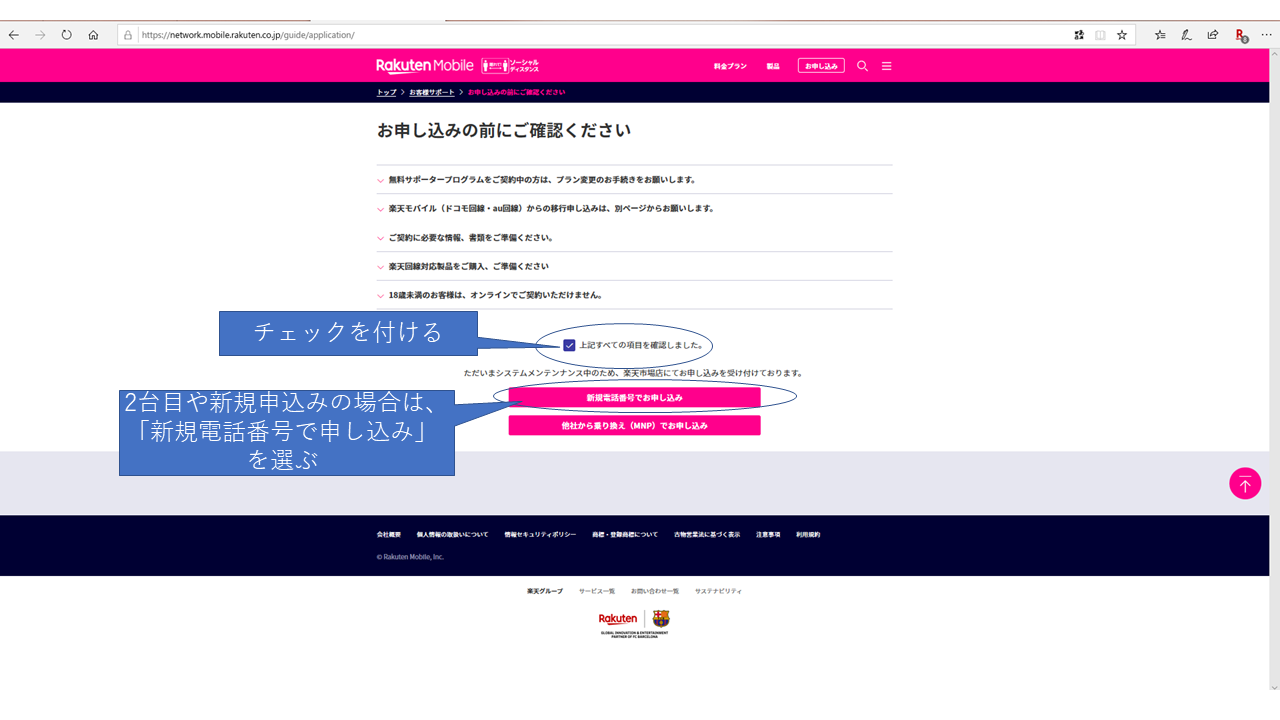The height and width of the screenshot is (720, 1280).
Task: Expand 楽天回線対応製品をご購入、ご準備ください
Action: pyautogui.click(x=634, y=267)
